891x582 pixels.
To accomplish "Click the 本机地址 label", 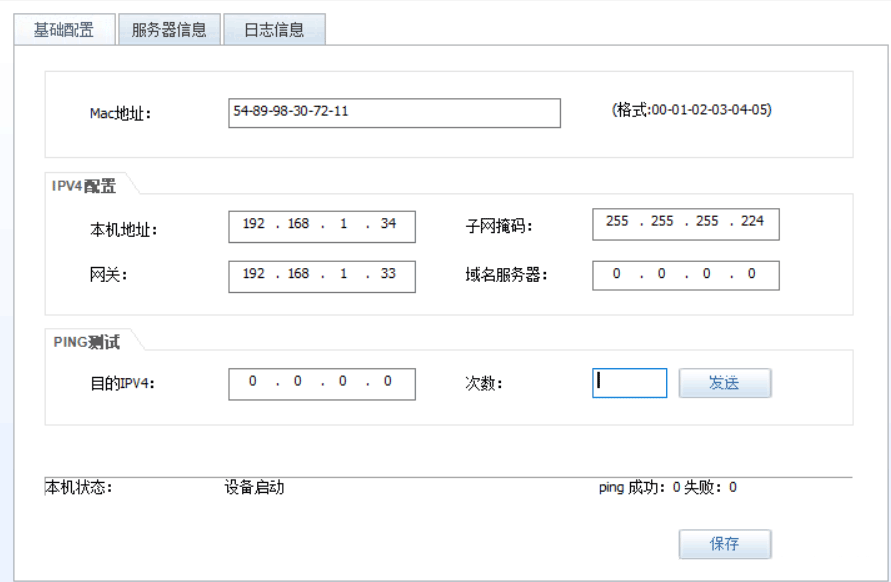I will coord(123,230).
